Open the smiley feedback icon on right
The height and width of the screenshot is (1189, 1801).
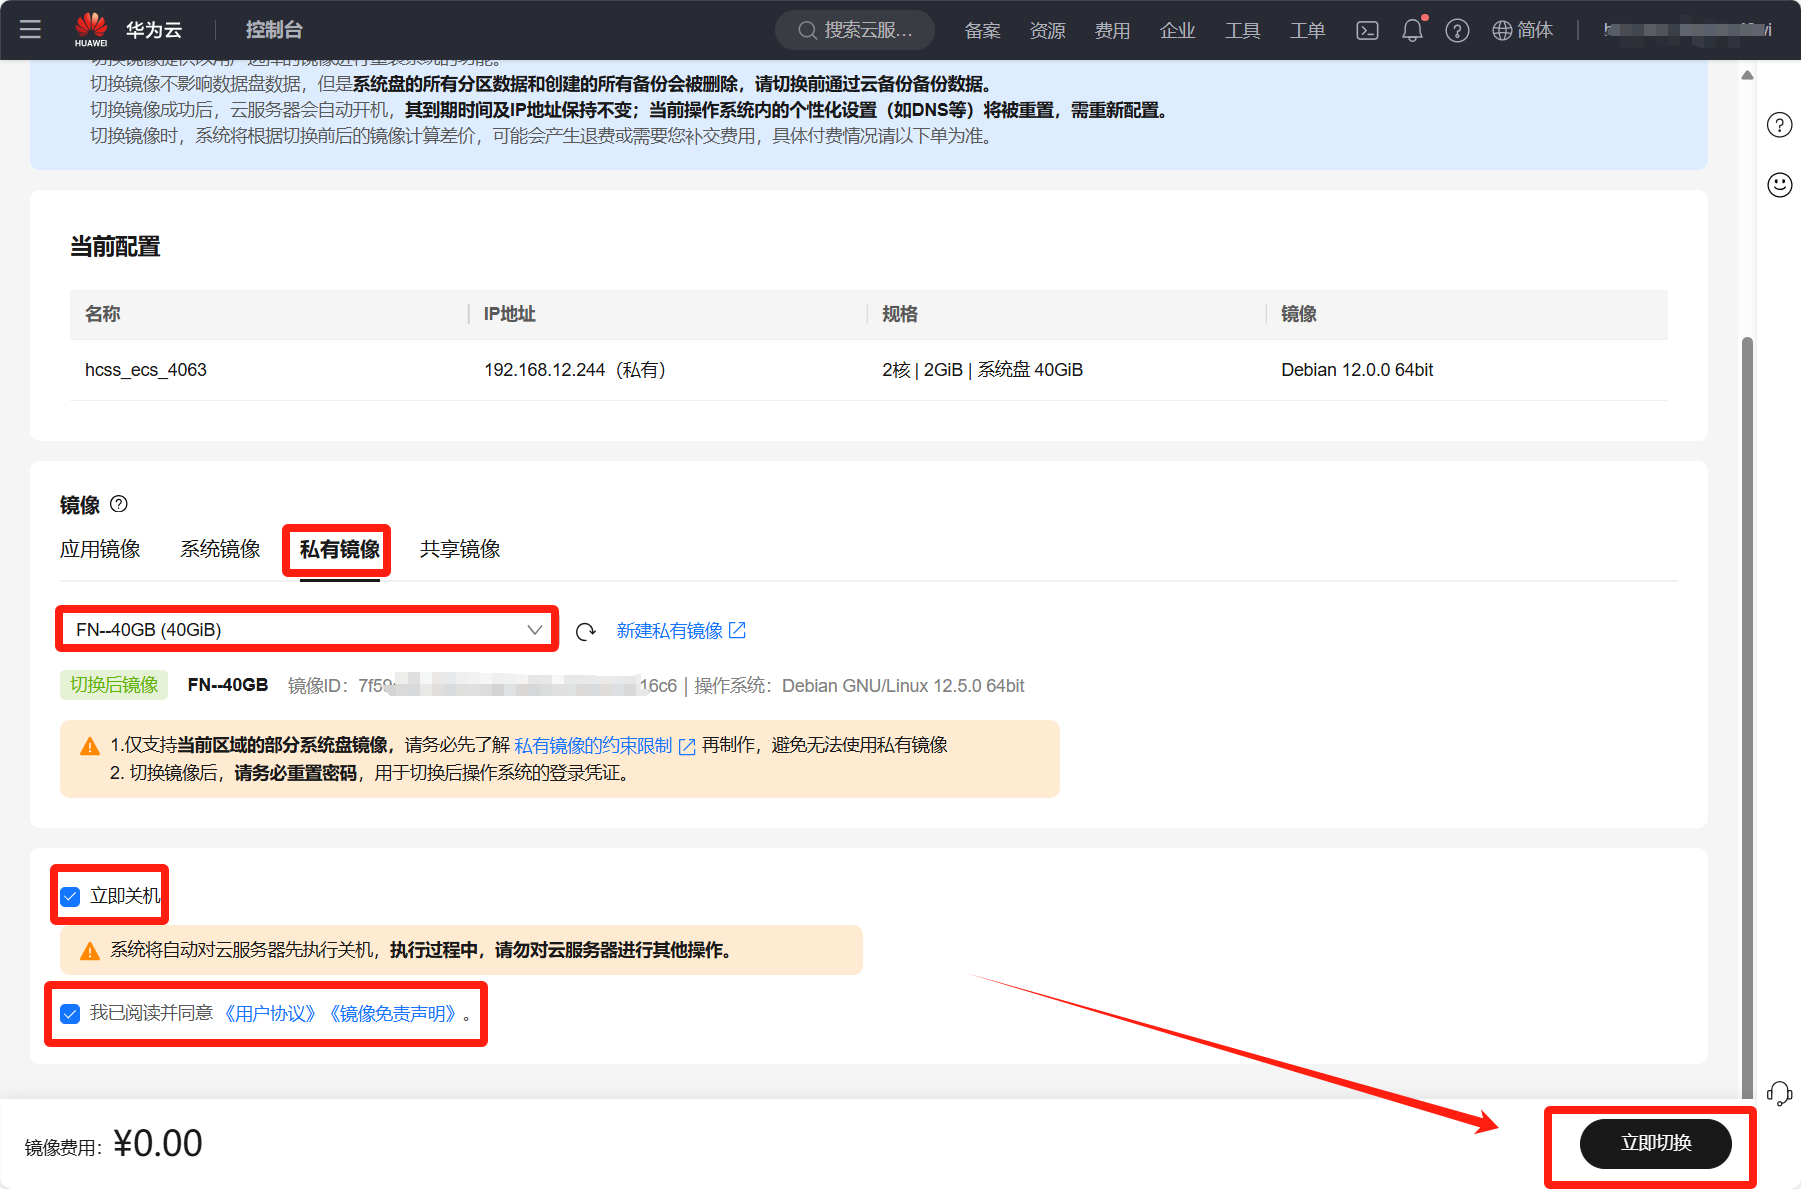pos(1779,185)
